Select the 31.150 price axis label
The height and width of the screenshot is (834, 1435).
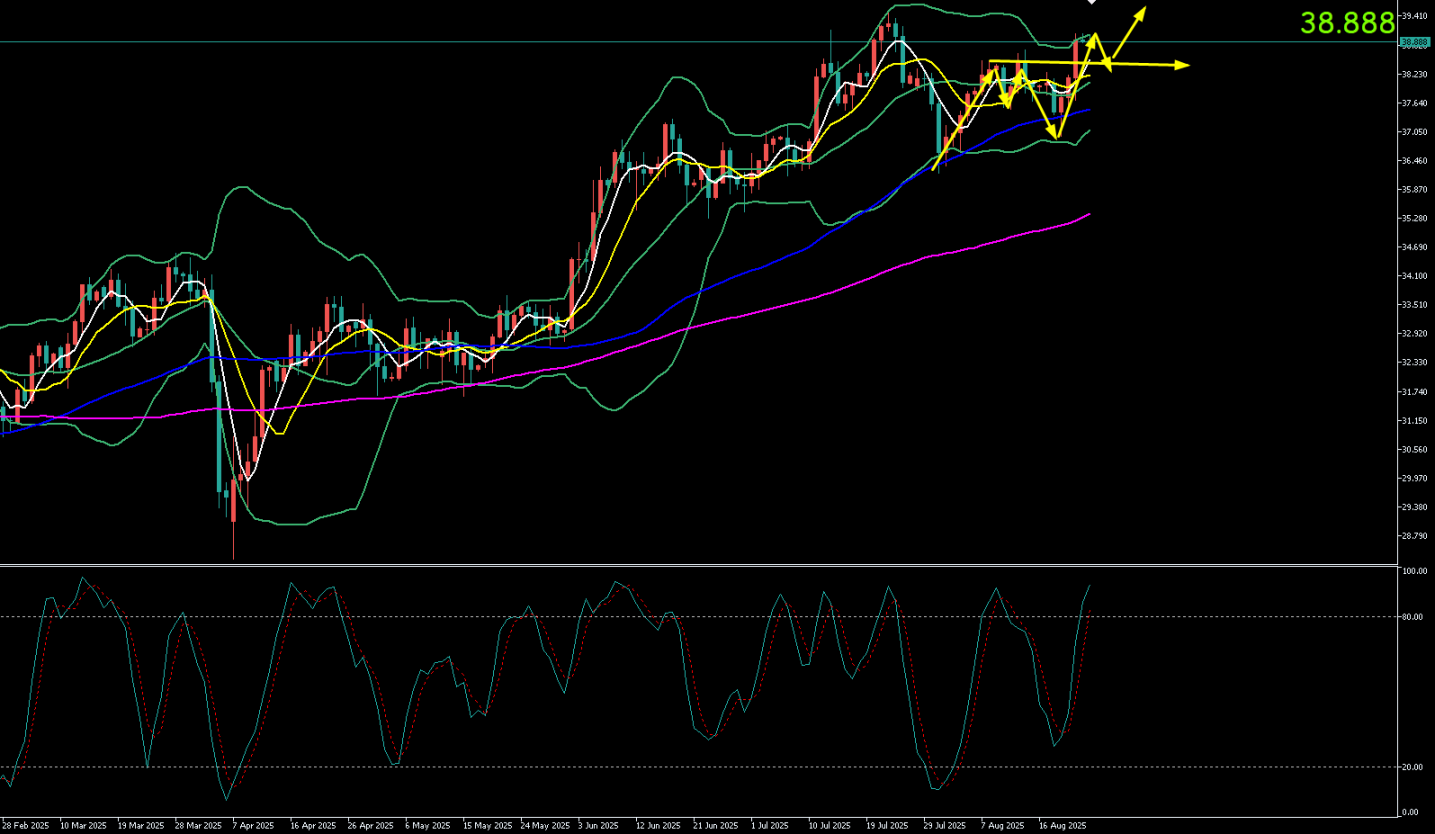[x=1414, y=420]
